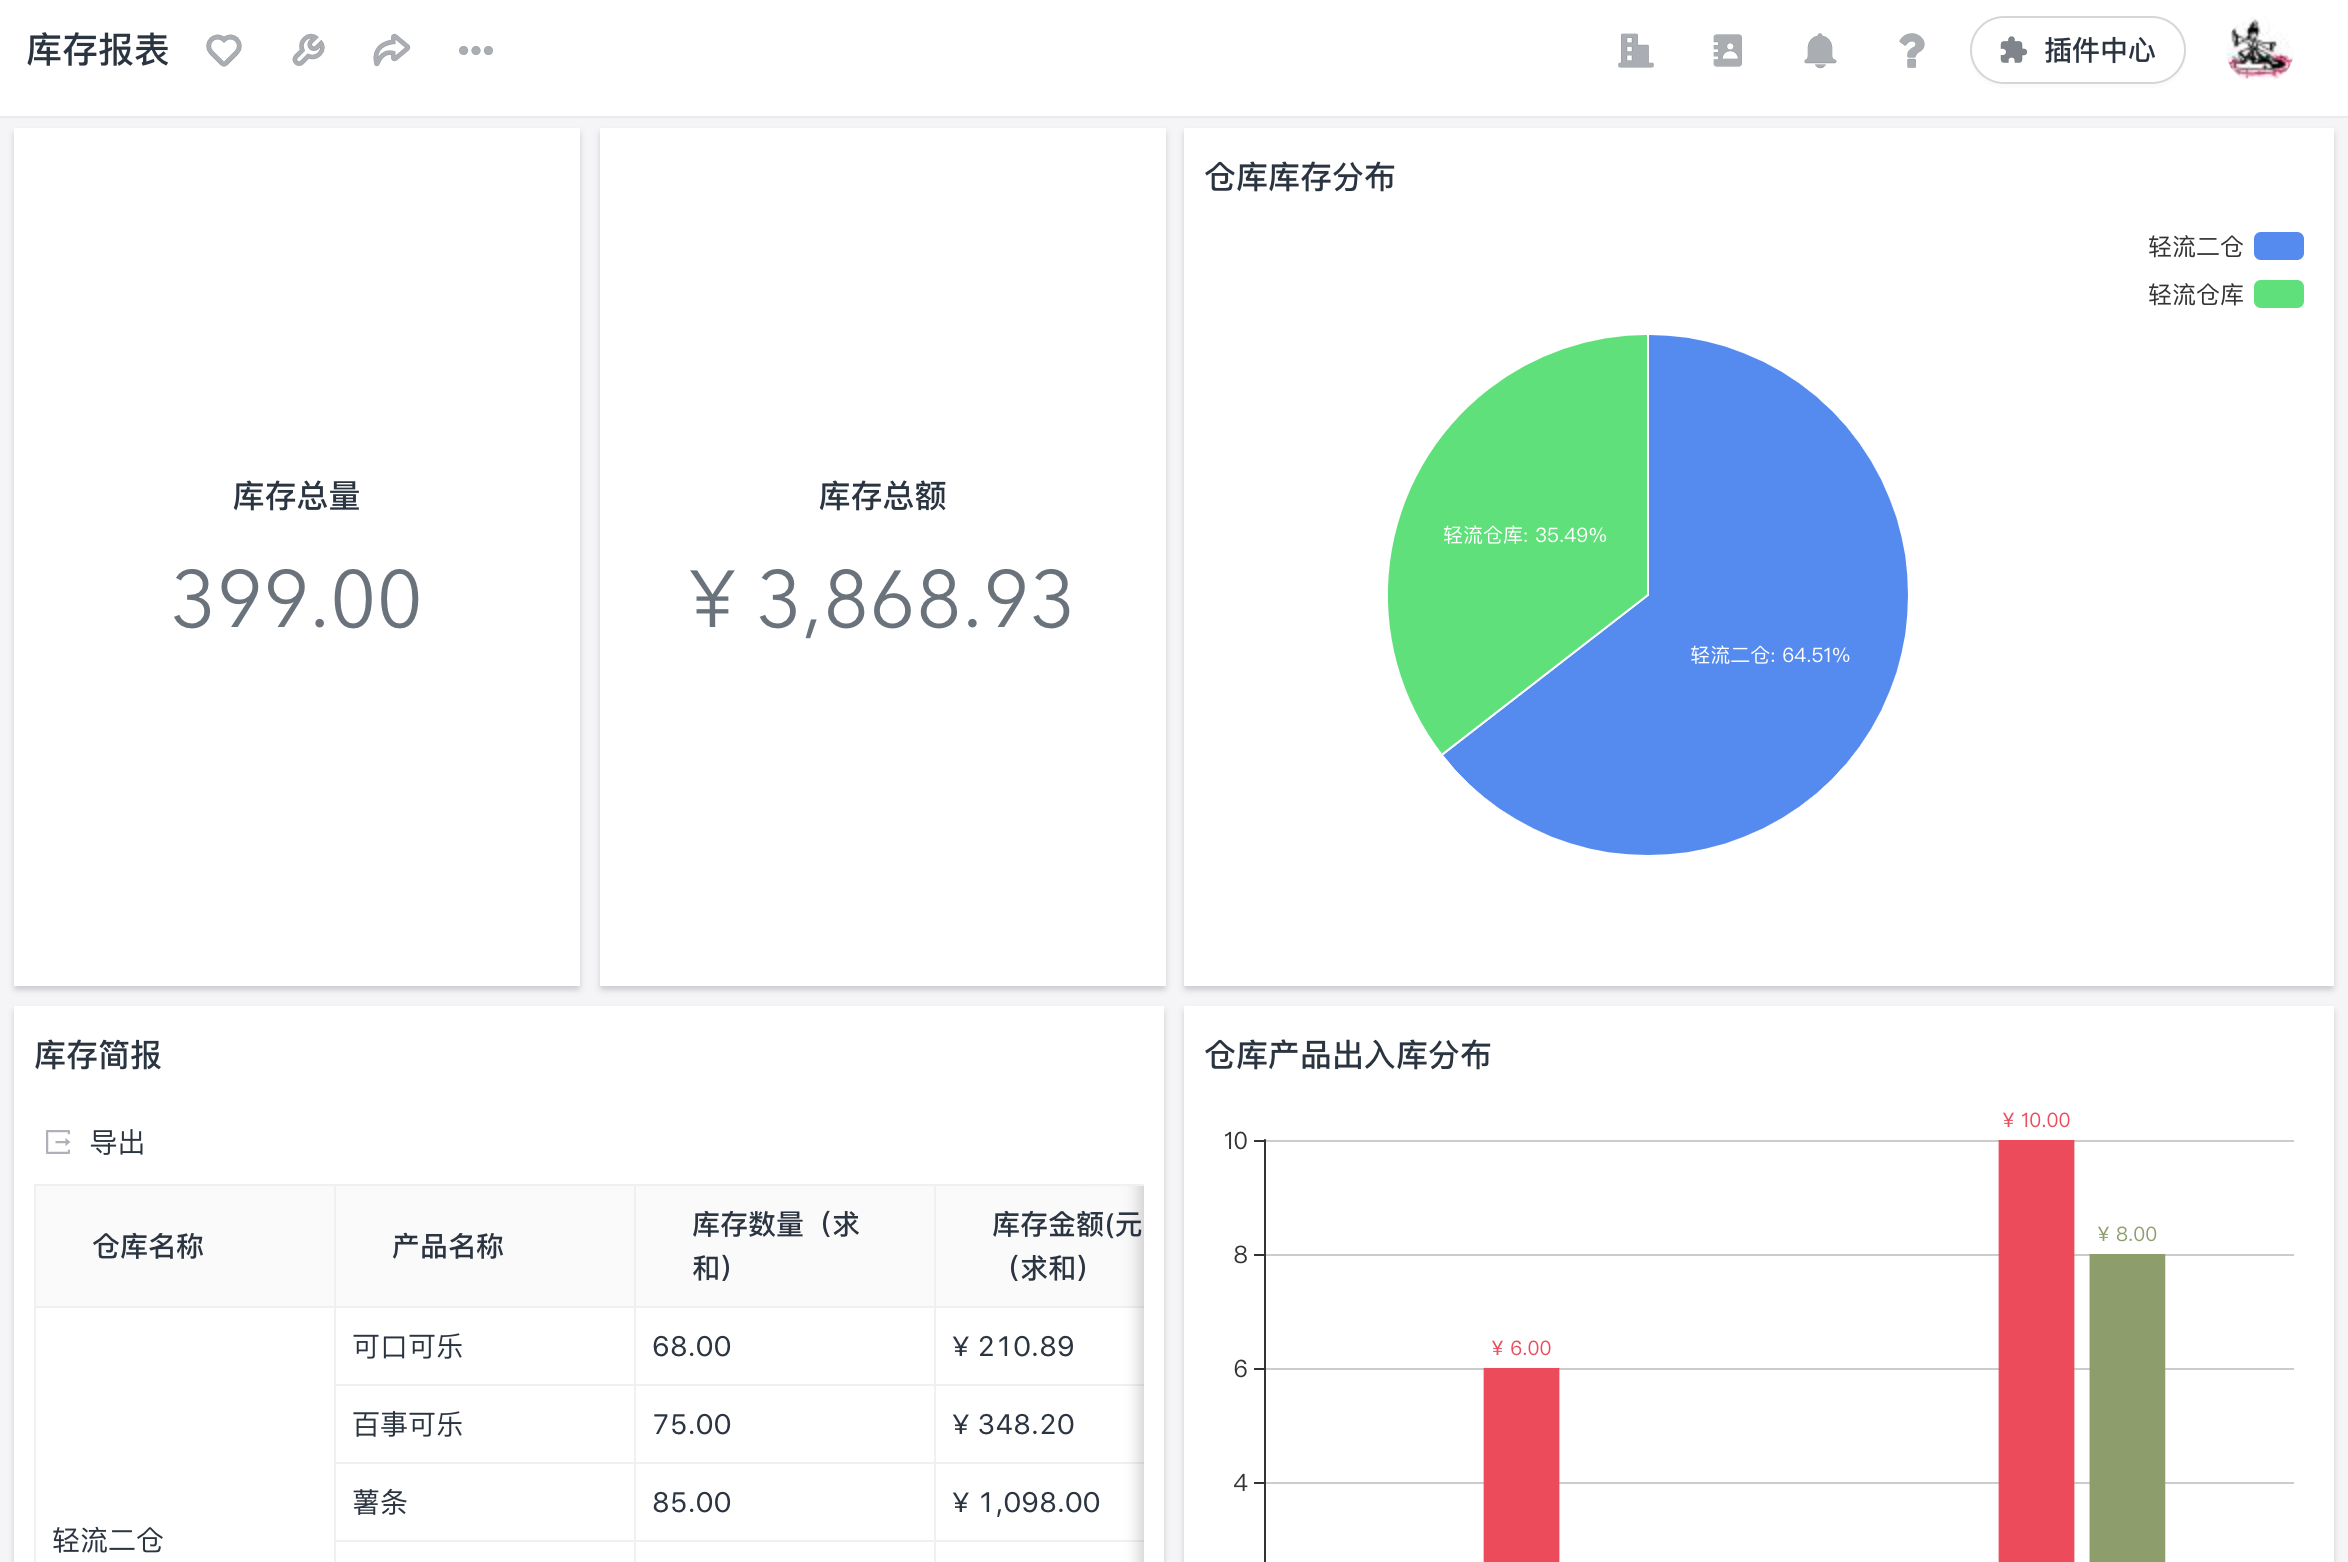This screenshot has width=2348, height=1562.
Task: Mark 库存报表 as favorite with heart icon
Action: [224, 49]
